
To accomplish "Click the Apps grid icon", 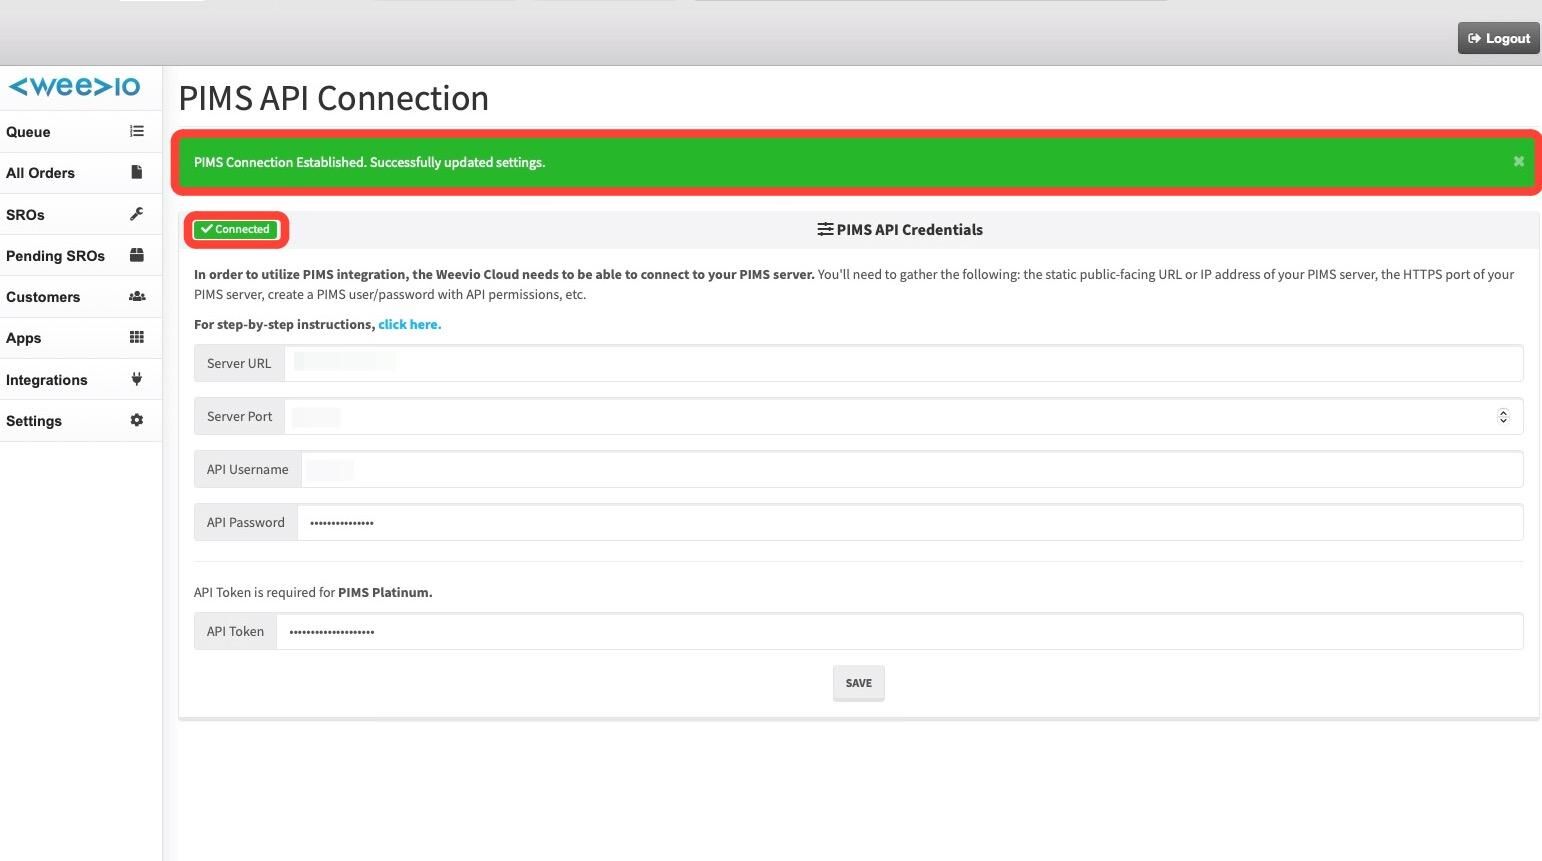I will [137, 337].
